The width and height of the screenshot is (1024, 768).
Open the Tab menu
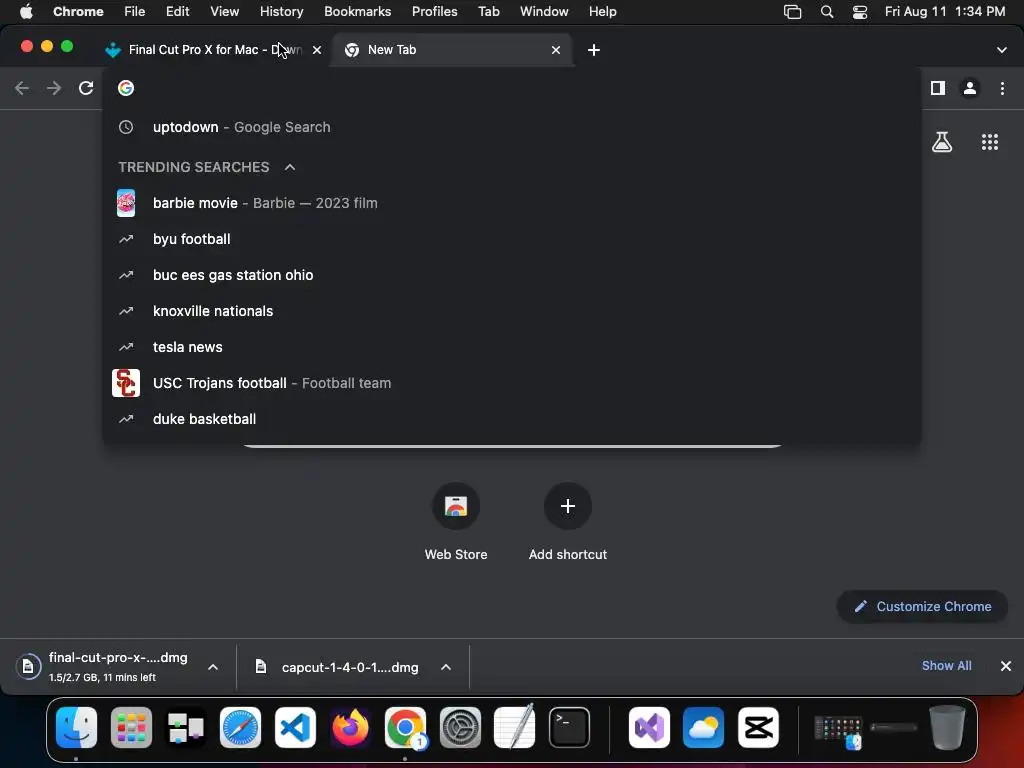tap(488, 12)
